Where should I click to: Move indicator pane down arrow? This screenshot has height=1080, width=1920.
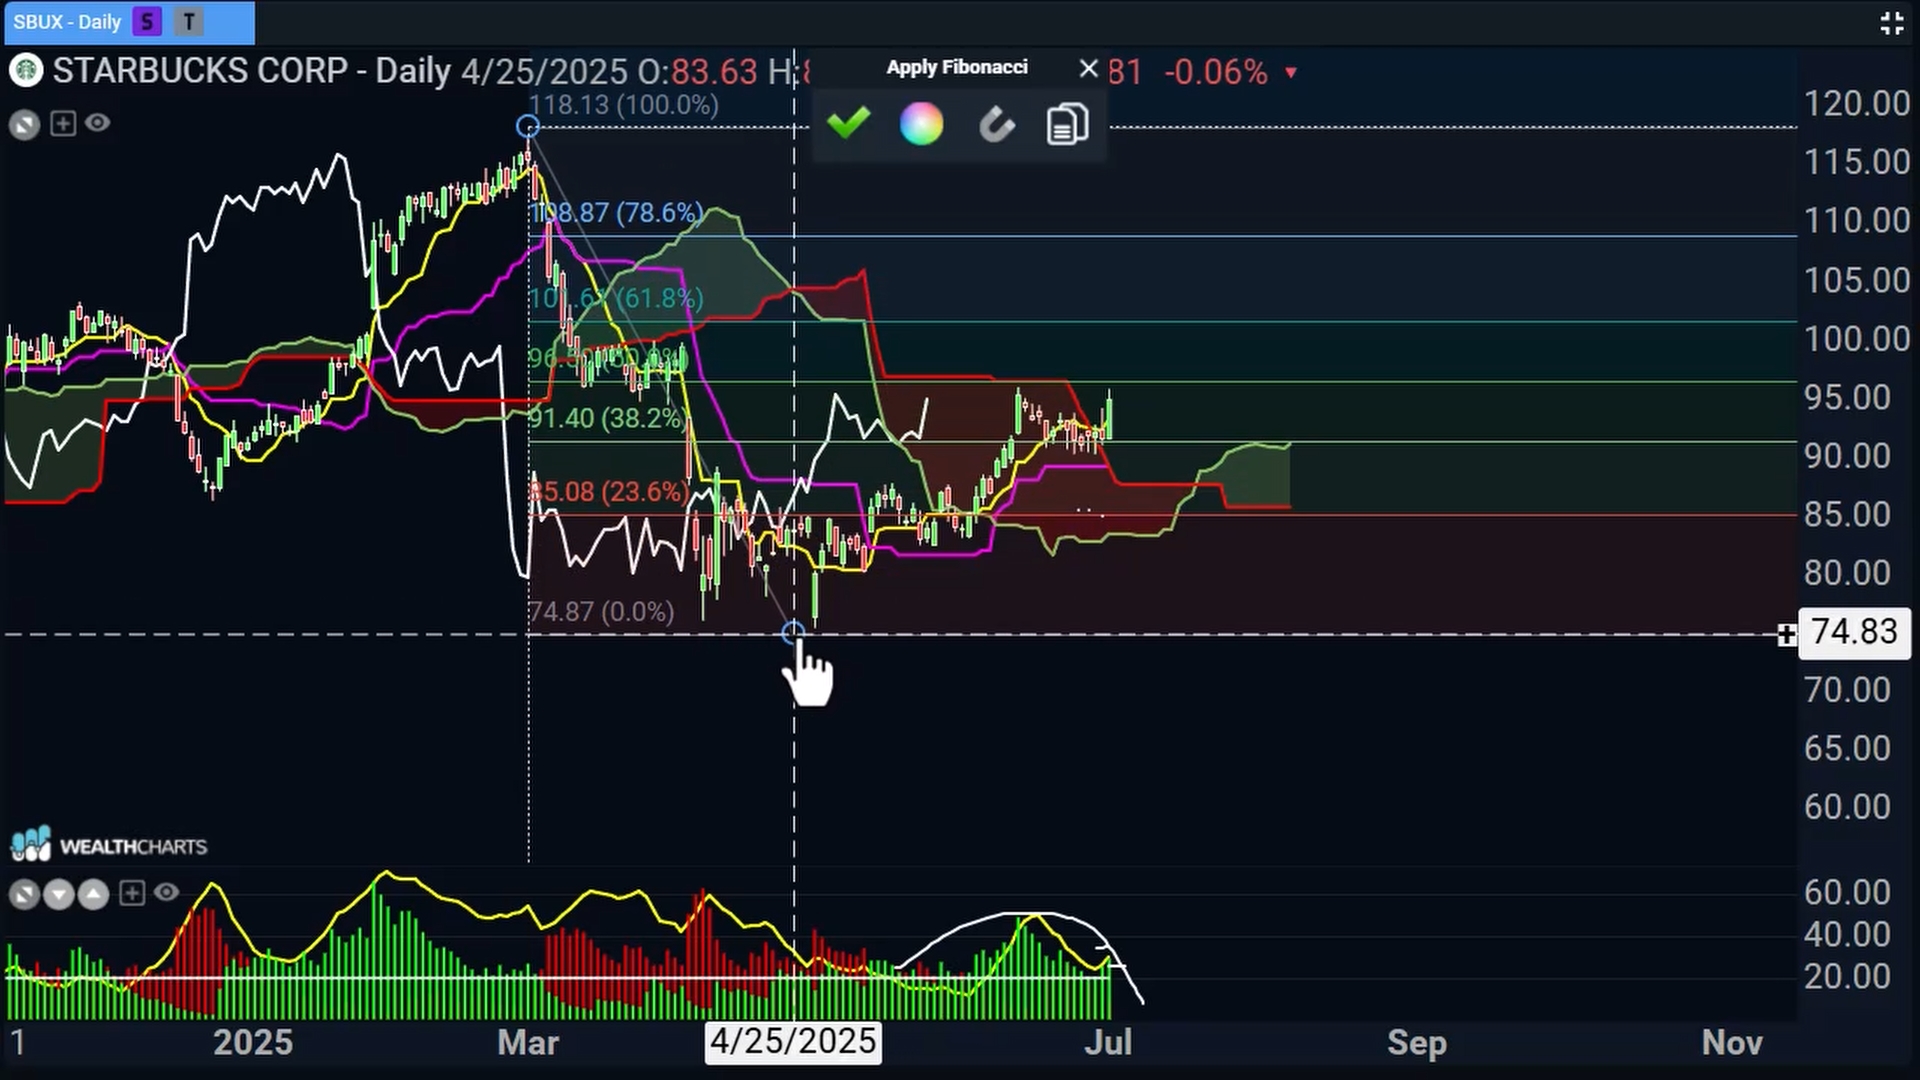click(x=59, y=893)
